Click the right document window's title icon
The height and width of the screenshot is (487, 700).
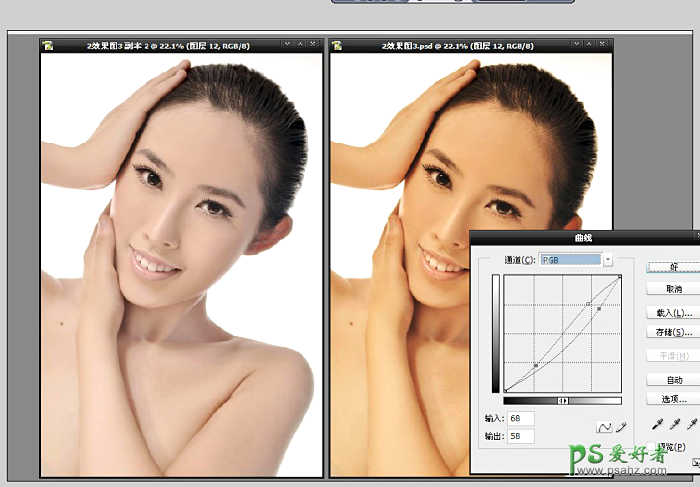pyautogui.click(x=336, y=45)
